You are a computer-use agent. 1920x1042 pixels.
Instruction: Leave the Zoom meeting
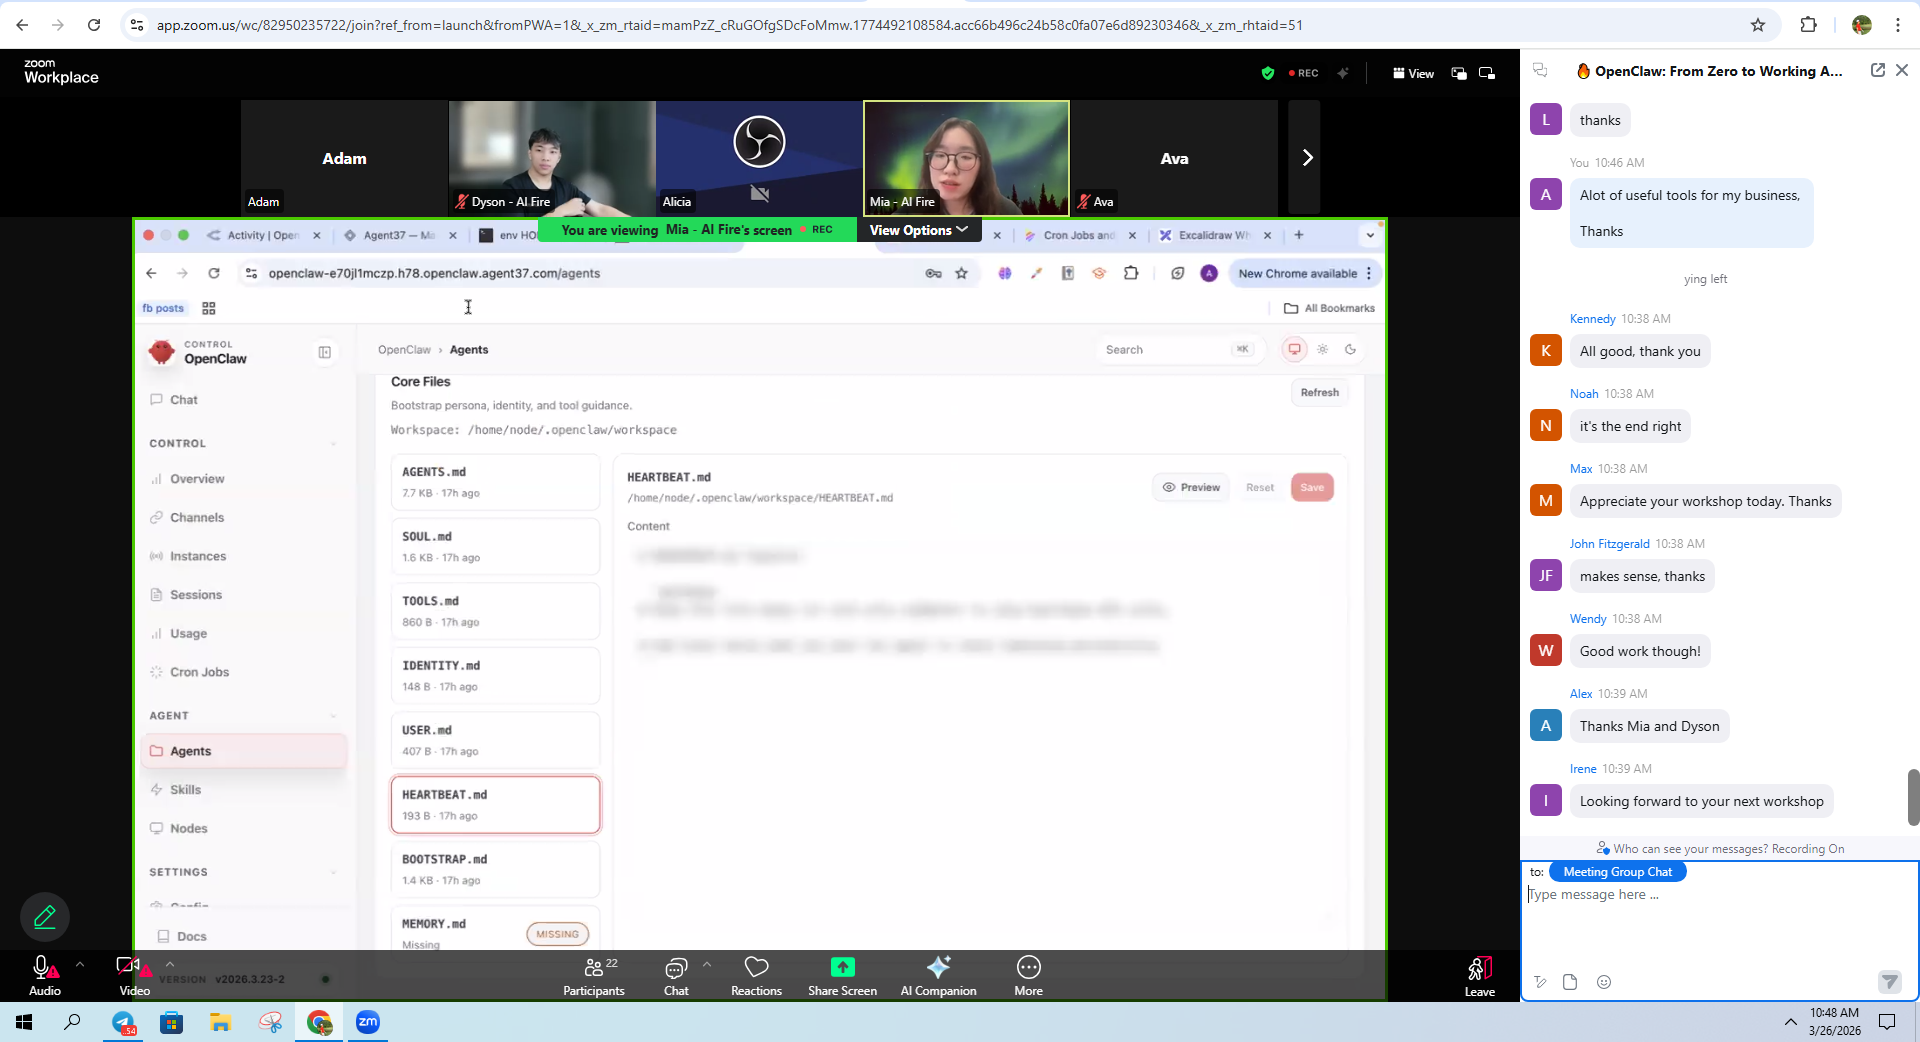1480,976
